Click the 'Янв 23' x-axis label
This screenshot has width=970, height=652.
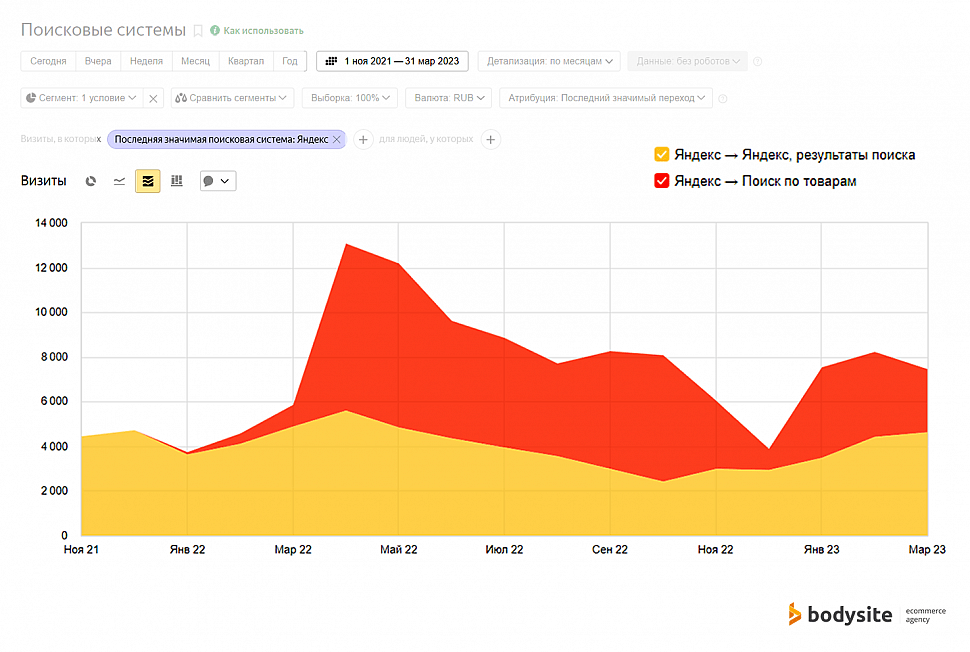pos(822,549)
